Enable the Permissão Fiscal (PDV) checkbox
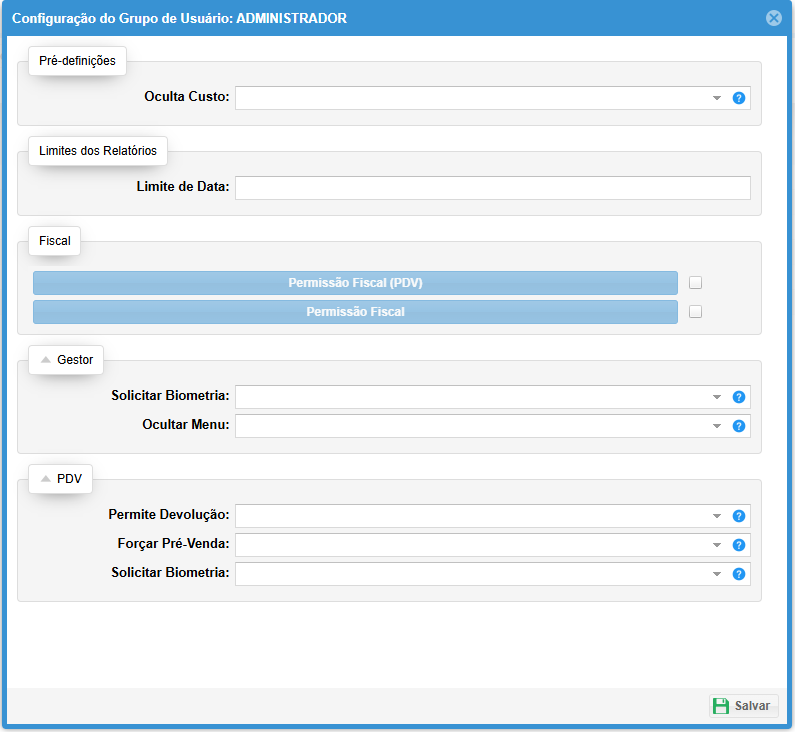Viewport: 795px width, 732px height. pos(696,283)
